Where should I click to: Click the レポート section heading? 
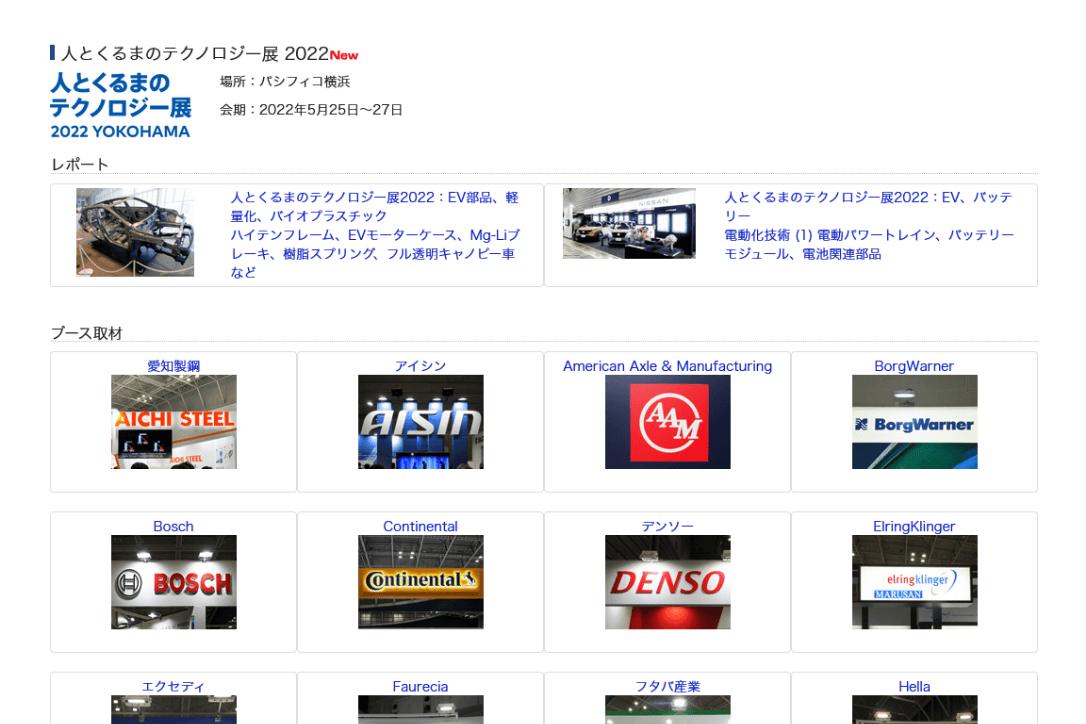click(80, 164)
